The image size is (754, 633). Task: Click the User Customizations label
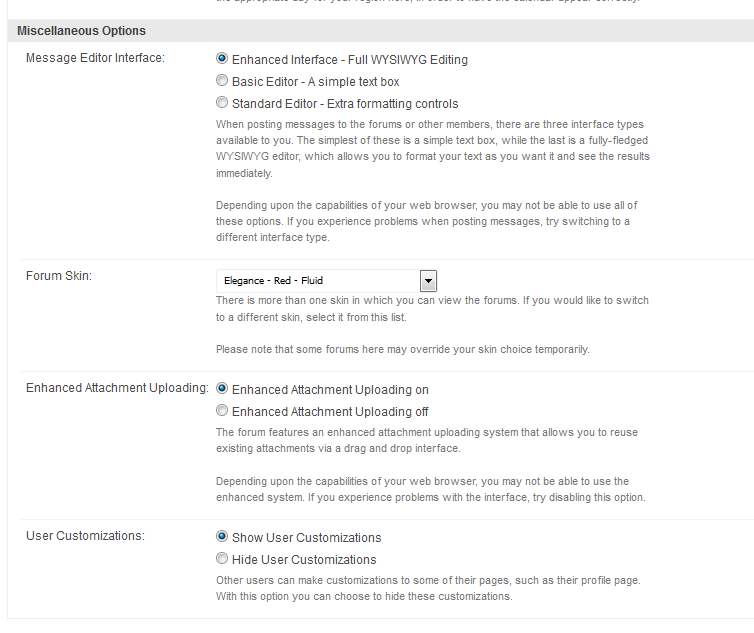(x=85, y=536)
